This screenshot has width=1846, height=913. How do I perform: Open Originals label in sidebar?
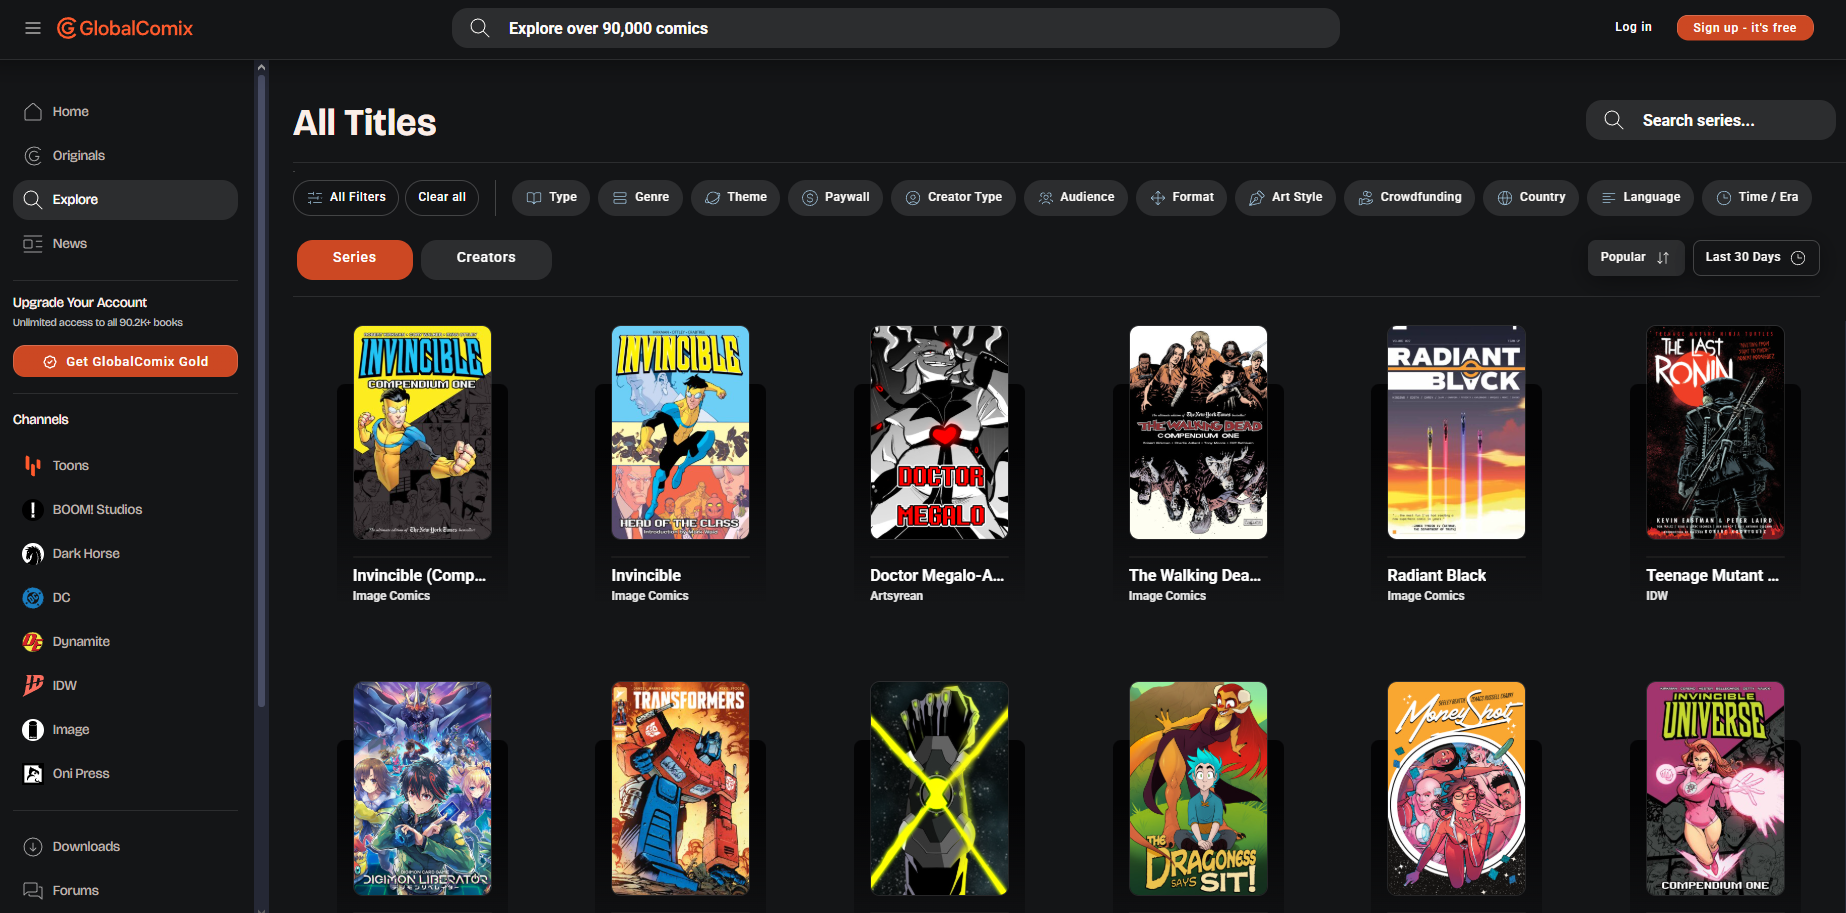[x=79, y=156]
